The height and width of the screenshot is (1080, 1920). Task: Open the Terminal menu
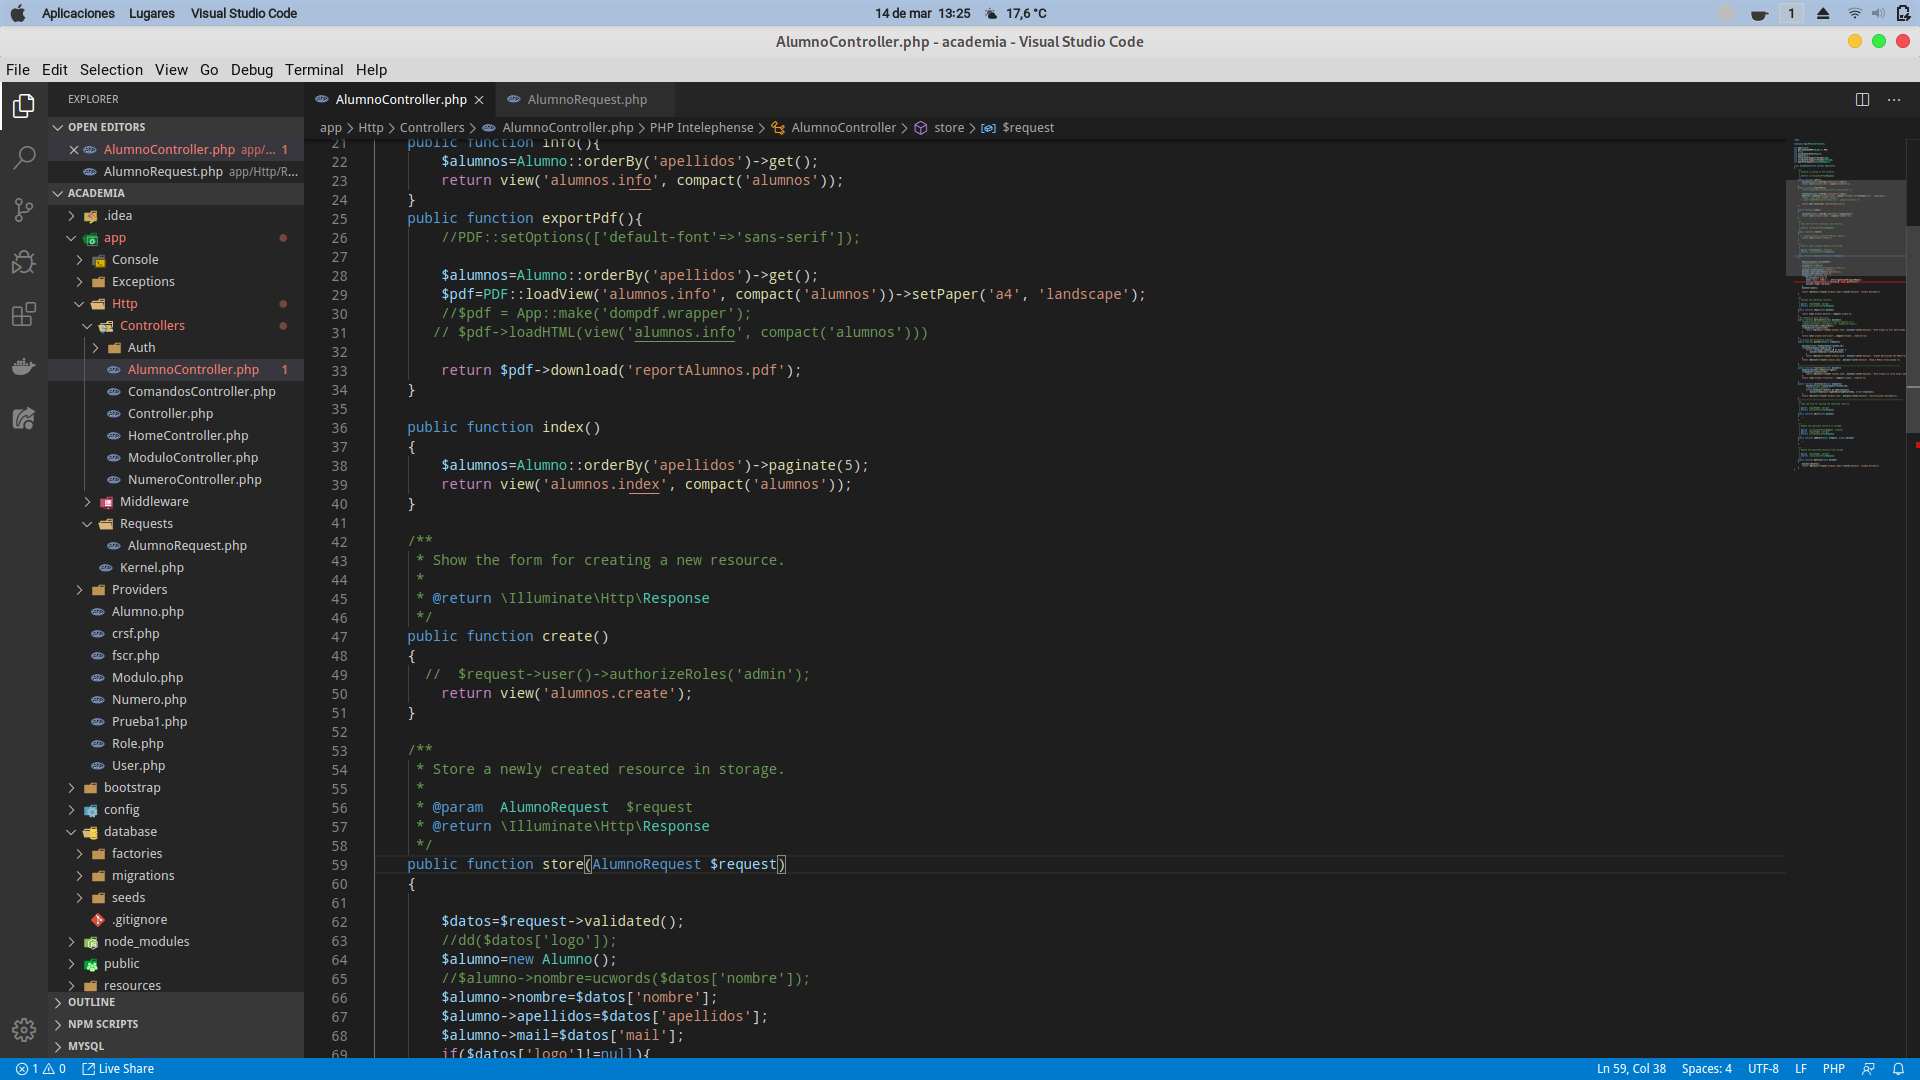pos(314,70)
